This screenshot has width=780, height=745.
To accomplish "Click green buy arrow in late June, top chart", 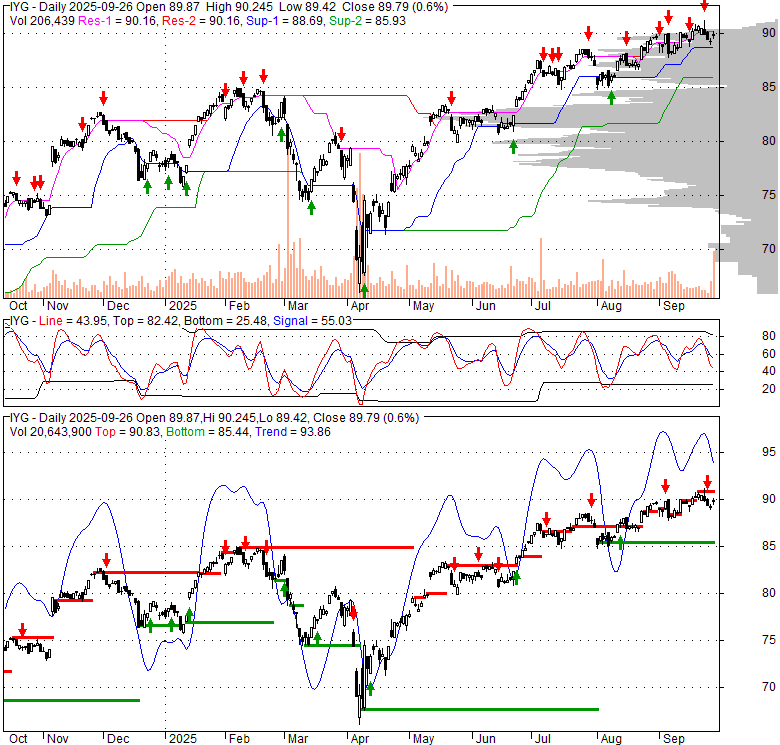I will 513,146.
